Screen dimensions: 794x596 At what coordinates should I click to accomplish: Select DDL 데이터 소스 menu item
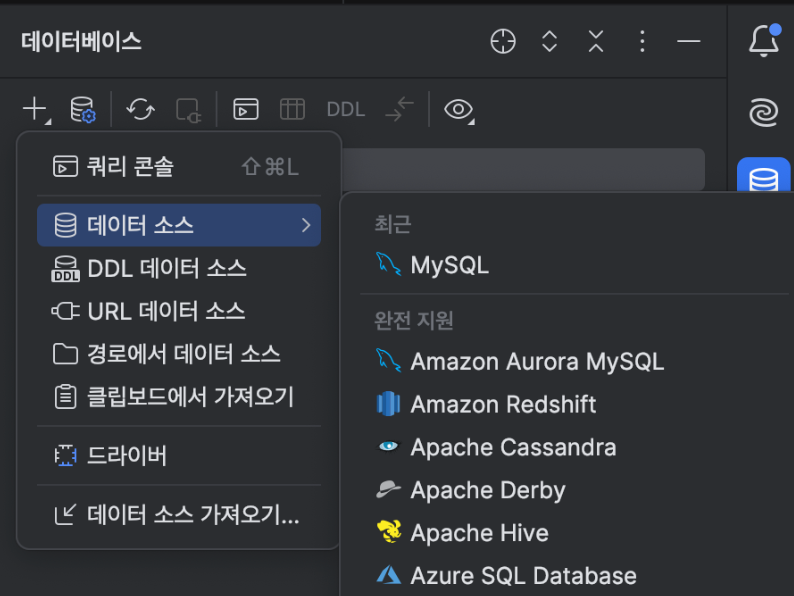point(179,268)
